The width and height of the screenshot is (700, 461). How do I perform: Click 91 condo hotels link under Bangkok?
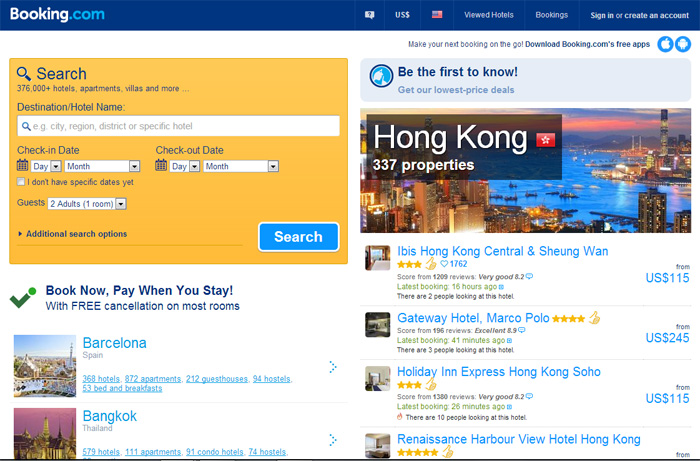(215, 452)
